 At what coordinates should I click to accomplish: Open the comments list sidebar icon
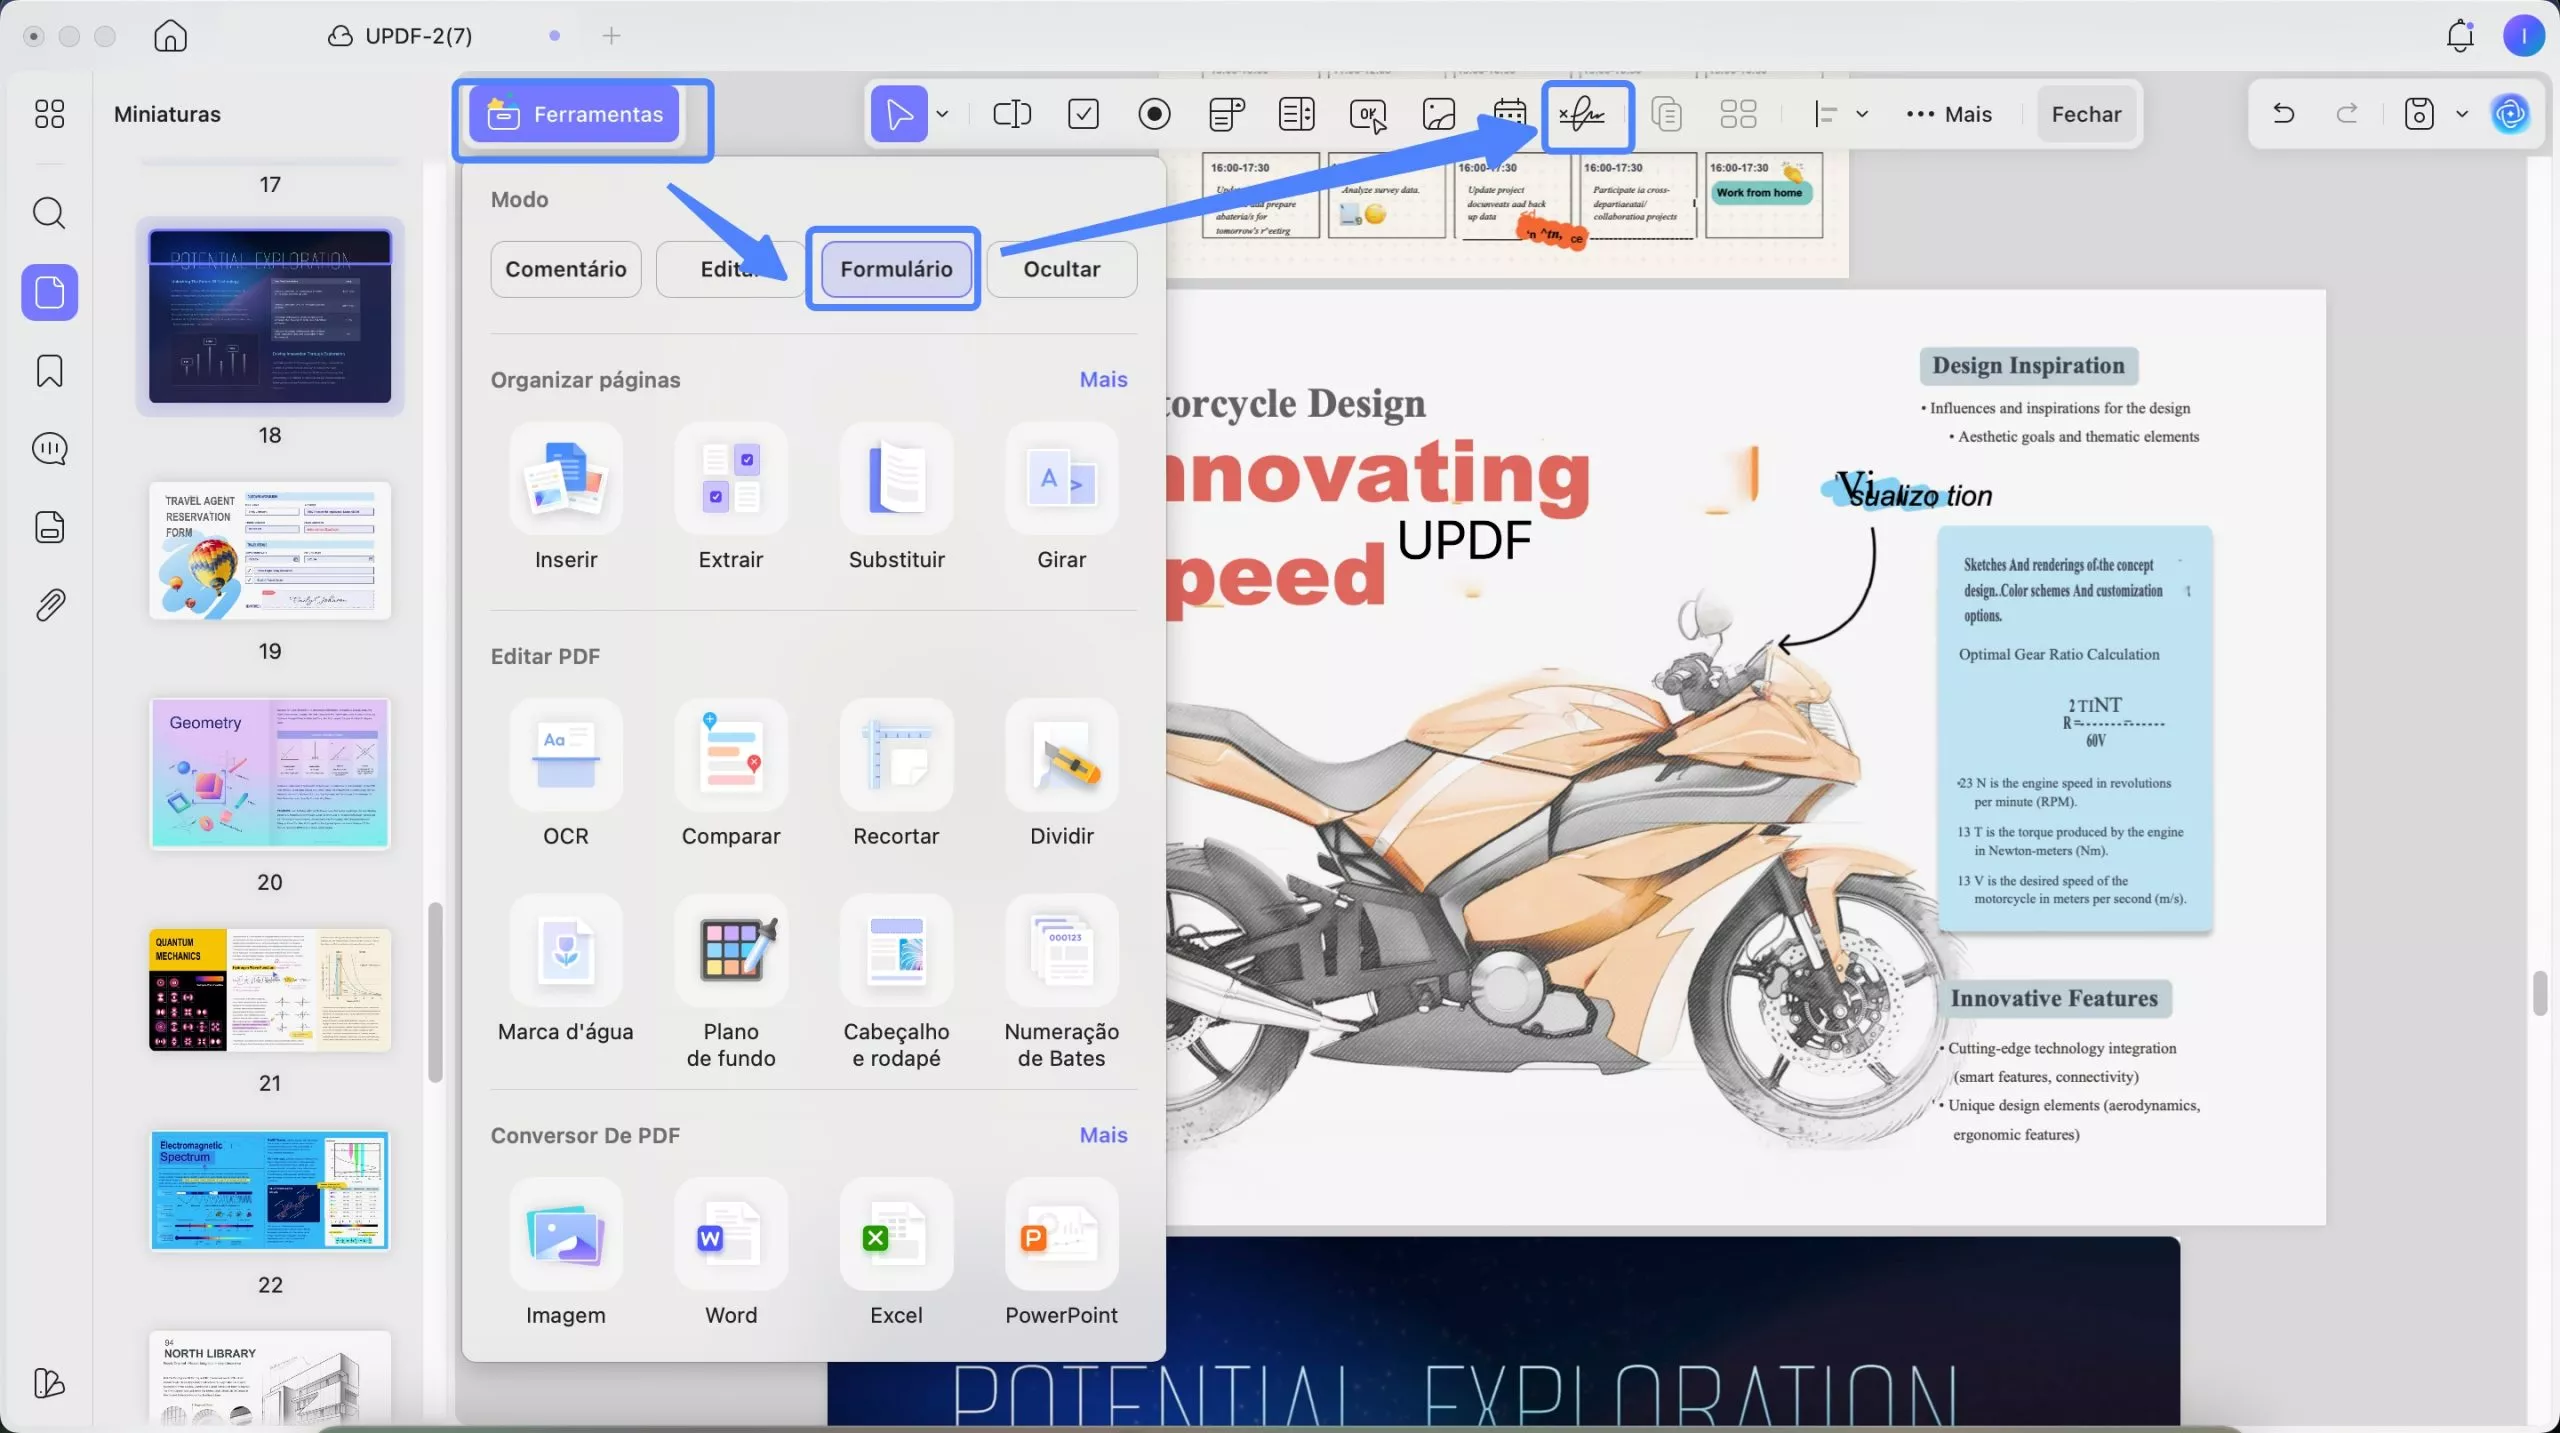pyautogui.click(x=49, y=449)
